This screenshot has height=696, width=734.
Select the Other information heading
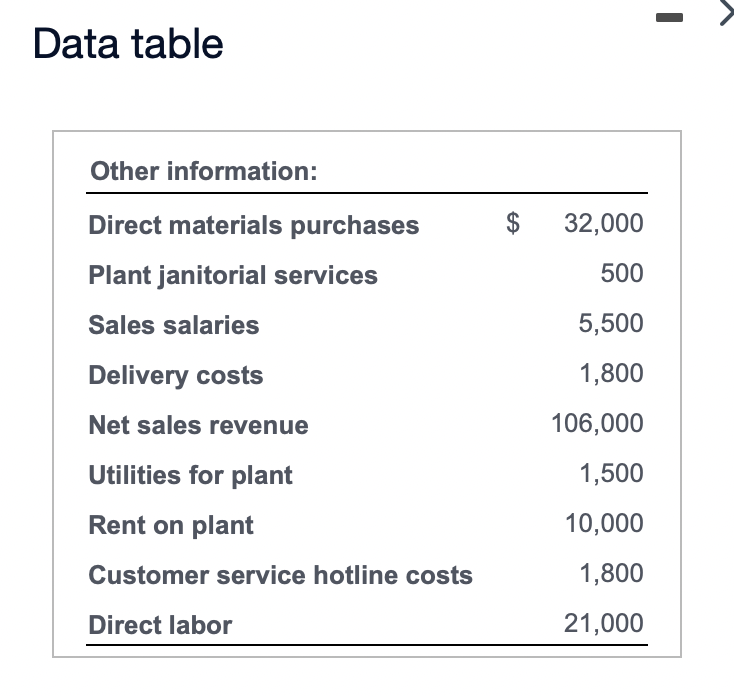pos(203,171)
